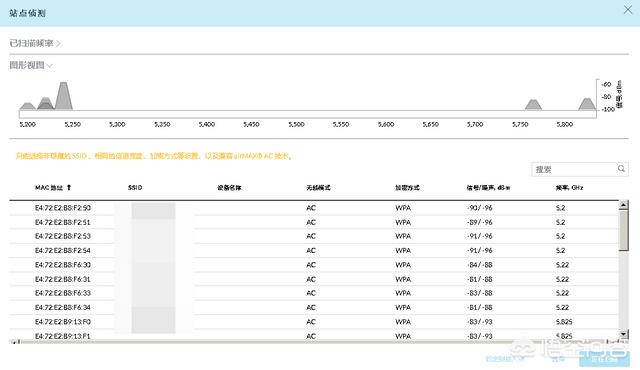Select row with MAC E4:72:E2:B9:13:F0
Screen dimensions: 640x370
tap(313, 322)
